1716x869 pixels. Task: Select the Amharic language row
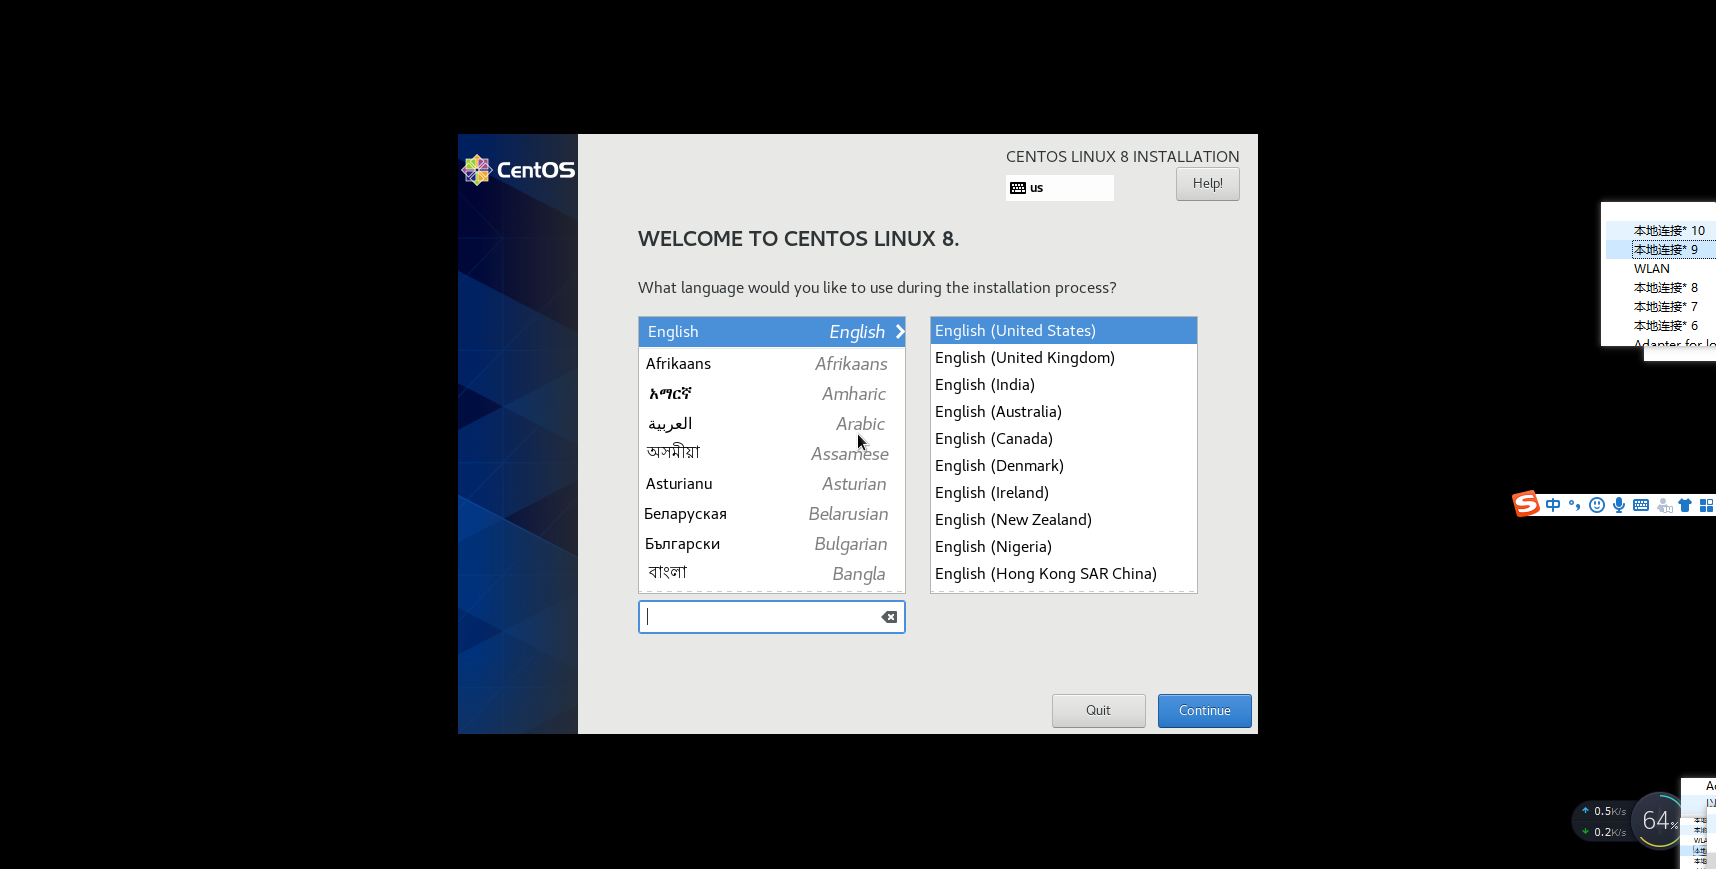point(772,394)
